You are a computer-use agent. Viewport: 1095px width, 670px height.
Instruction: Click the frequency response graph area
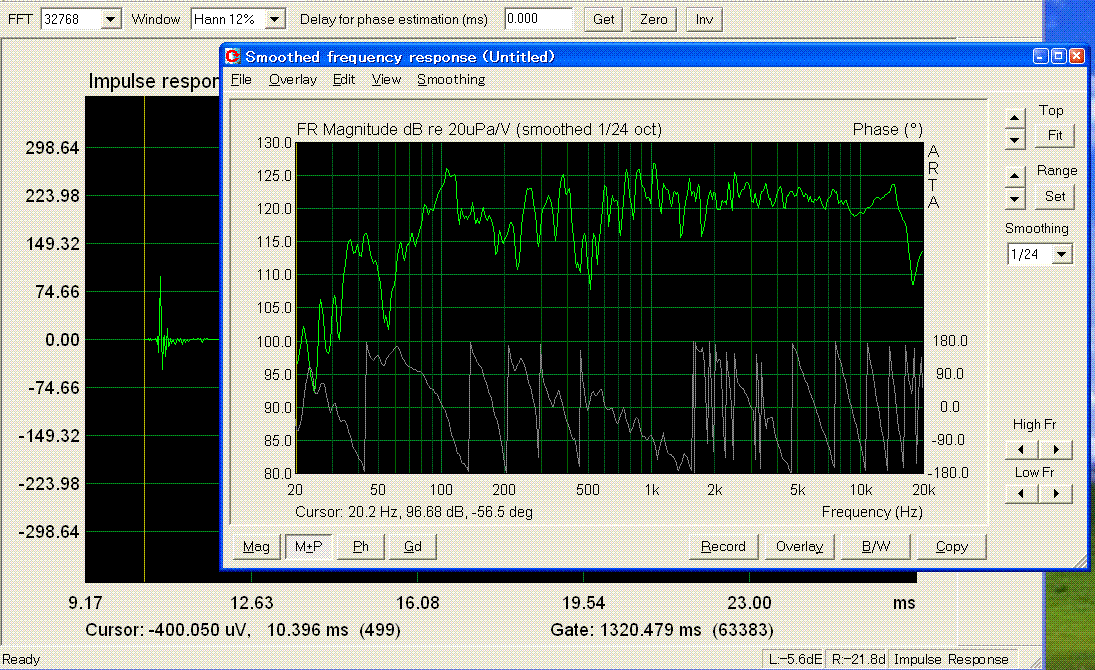pyautogui.click(x=610, y=307)
